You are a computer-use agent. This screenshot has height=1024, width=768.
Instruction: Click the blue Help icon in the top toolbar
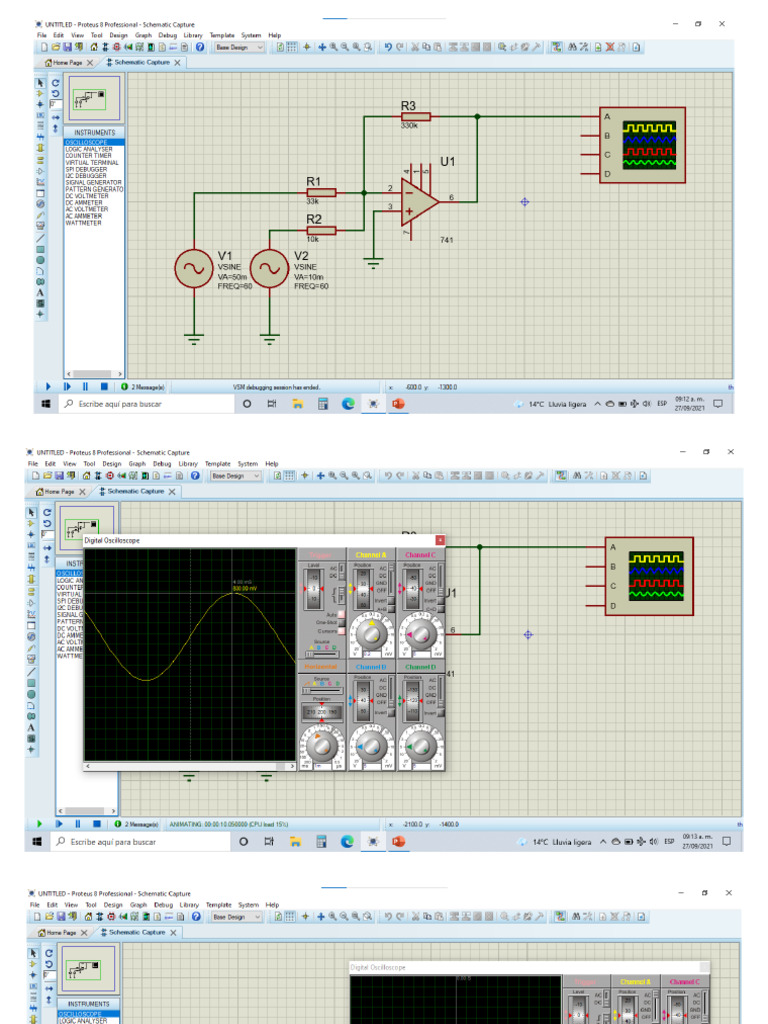pyautogui.click(x=199, y=47)
